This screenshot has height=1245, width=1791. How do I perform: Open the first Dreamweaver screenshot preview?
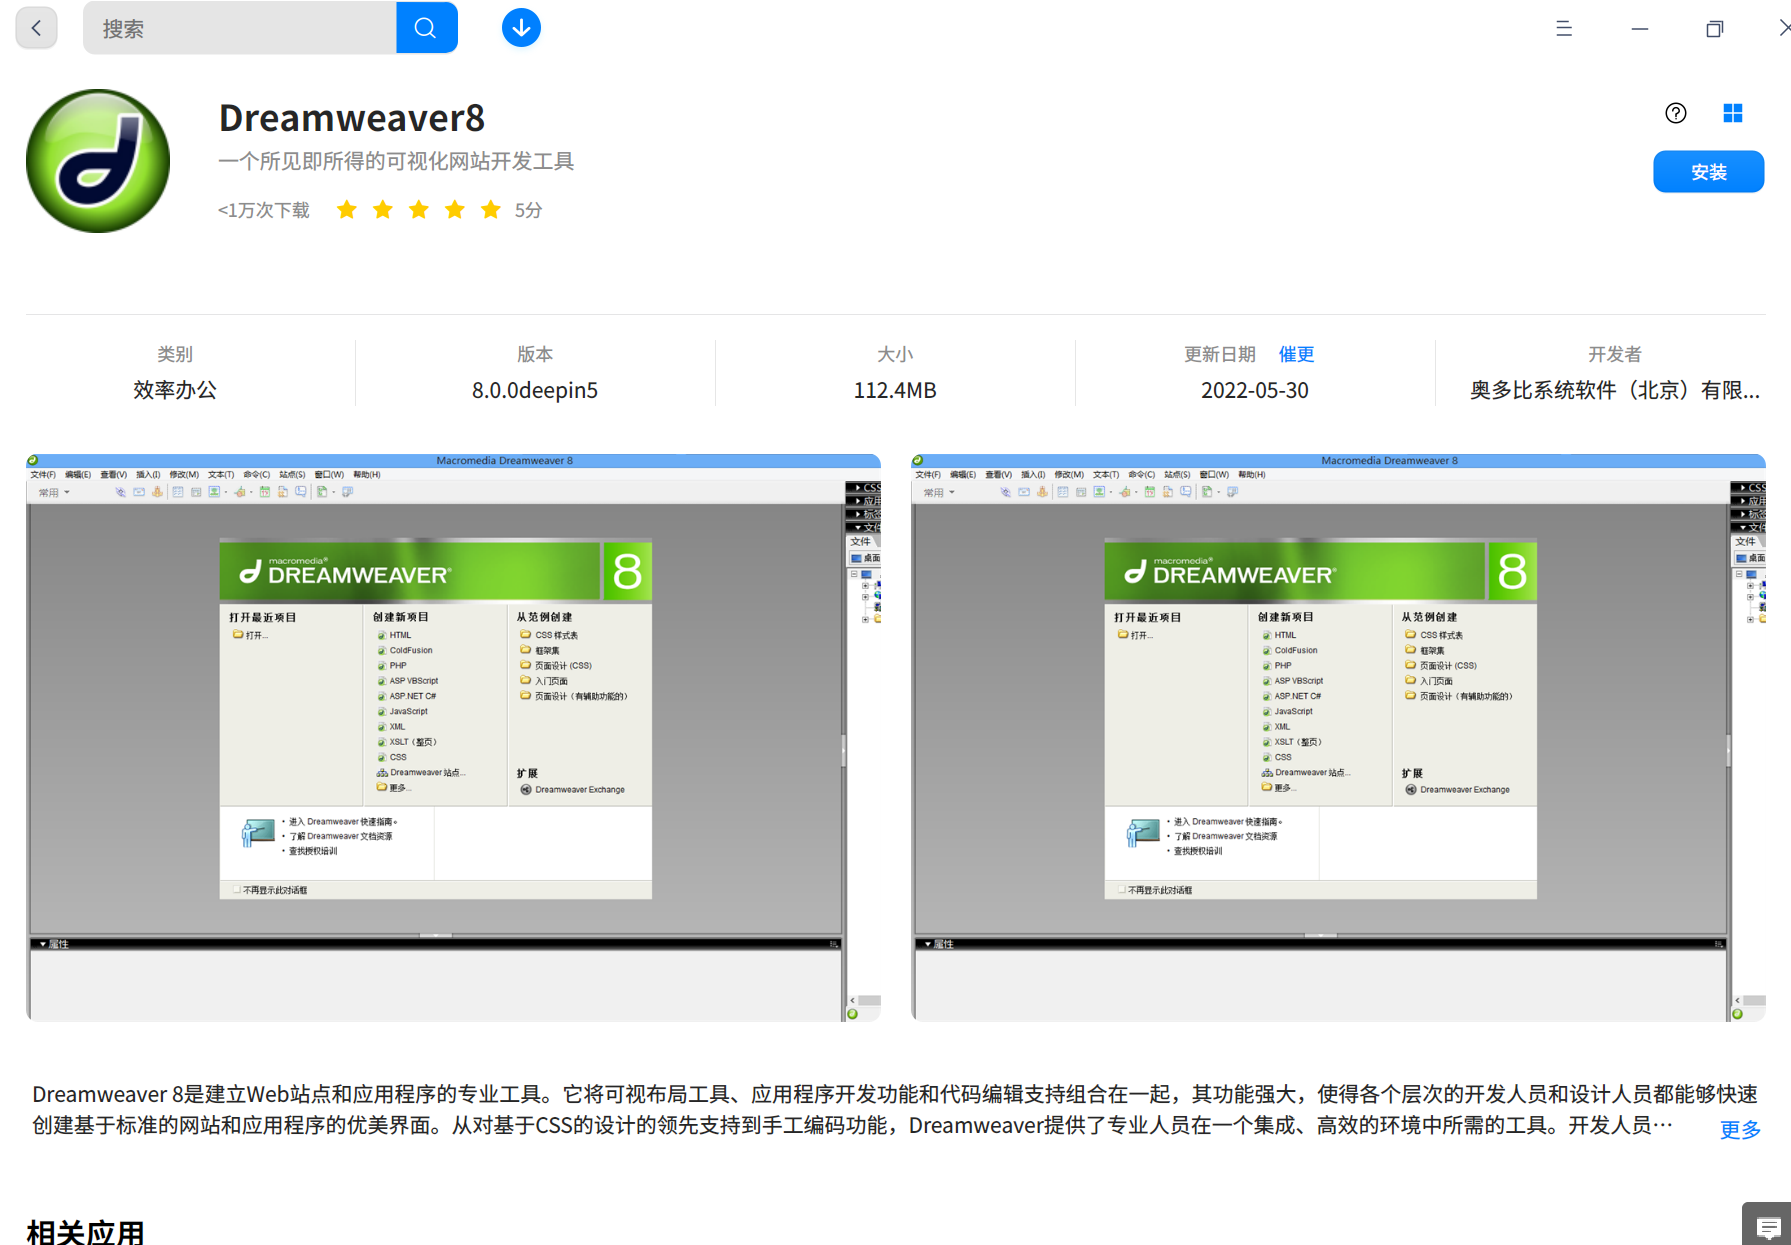453,738
